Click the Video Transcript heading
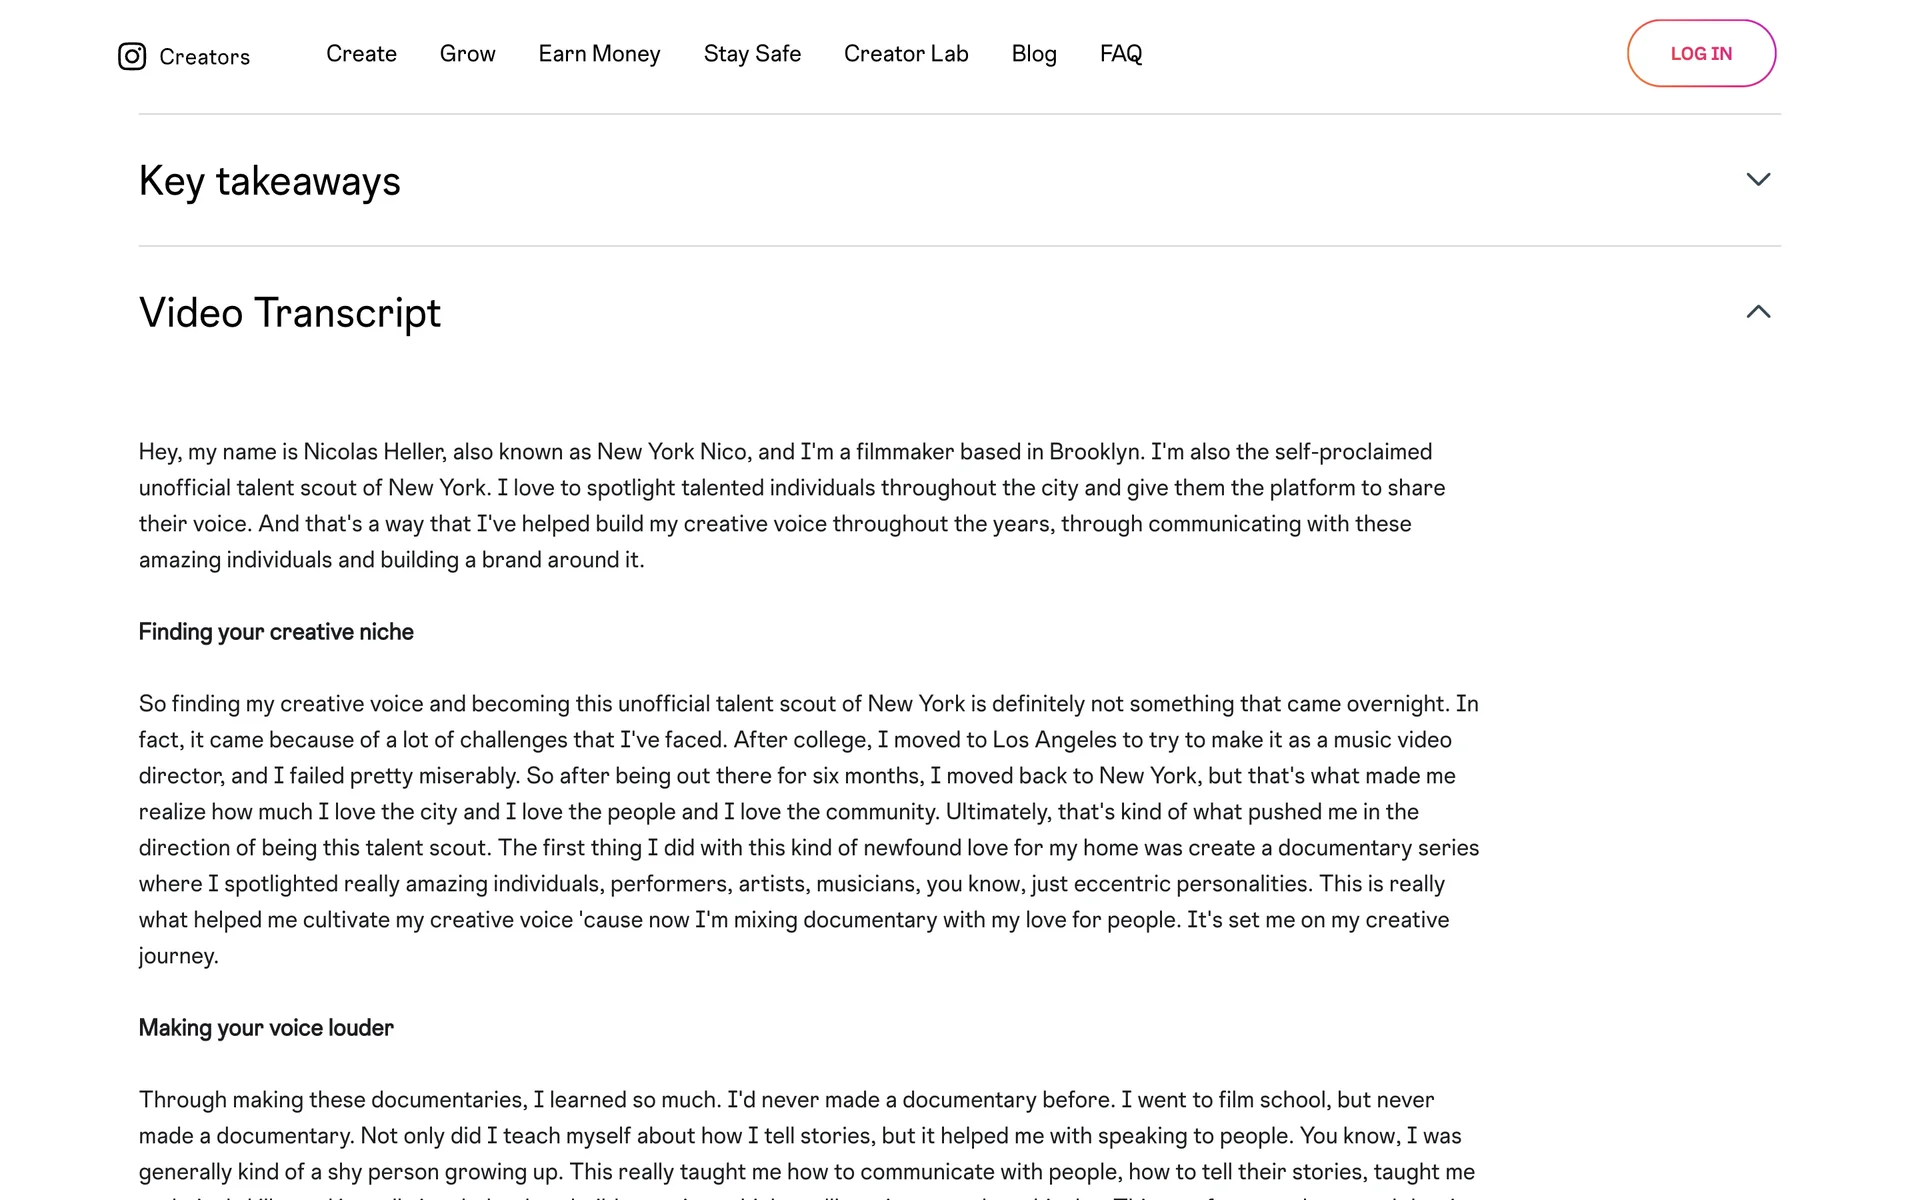1920x1200 pixels. 290,313
